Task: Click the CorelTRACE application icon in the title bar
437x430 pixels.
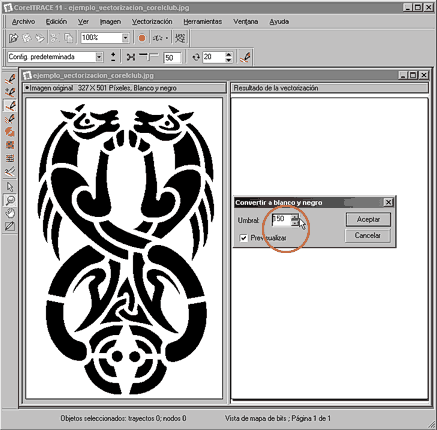Action: [x=7, y=7]
